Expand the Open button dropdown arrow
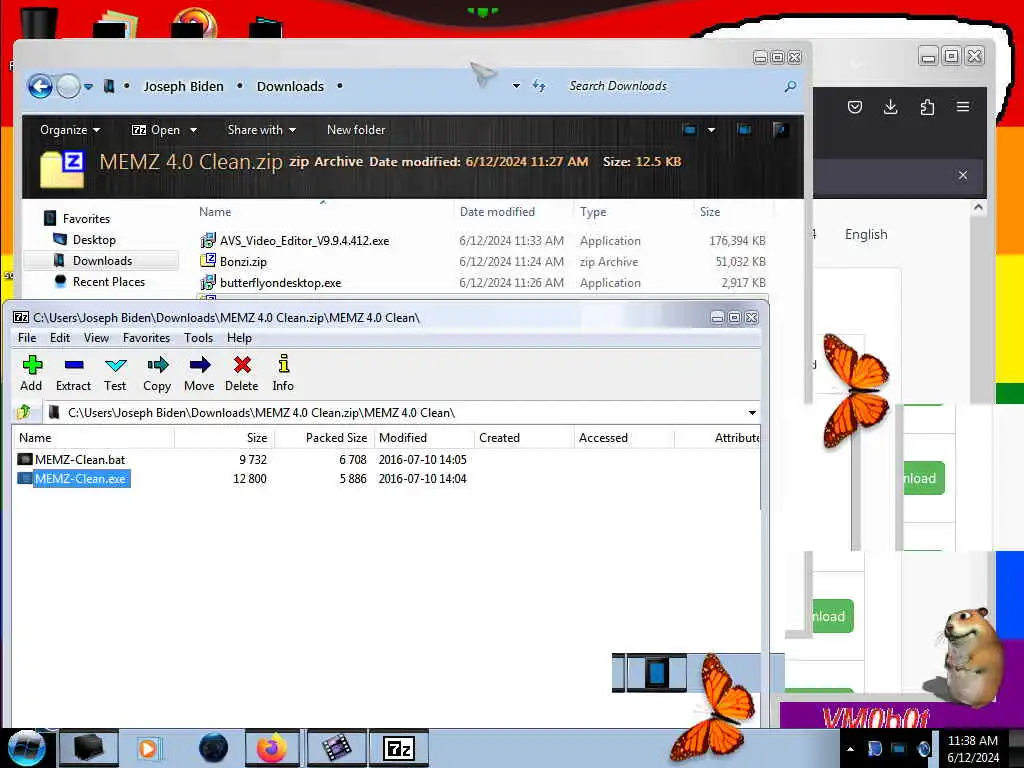Viewport: 1024px width, 768px height. click(193, 130)
